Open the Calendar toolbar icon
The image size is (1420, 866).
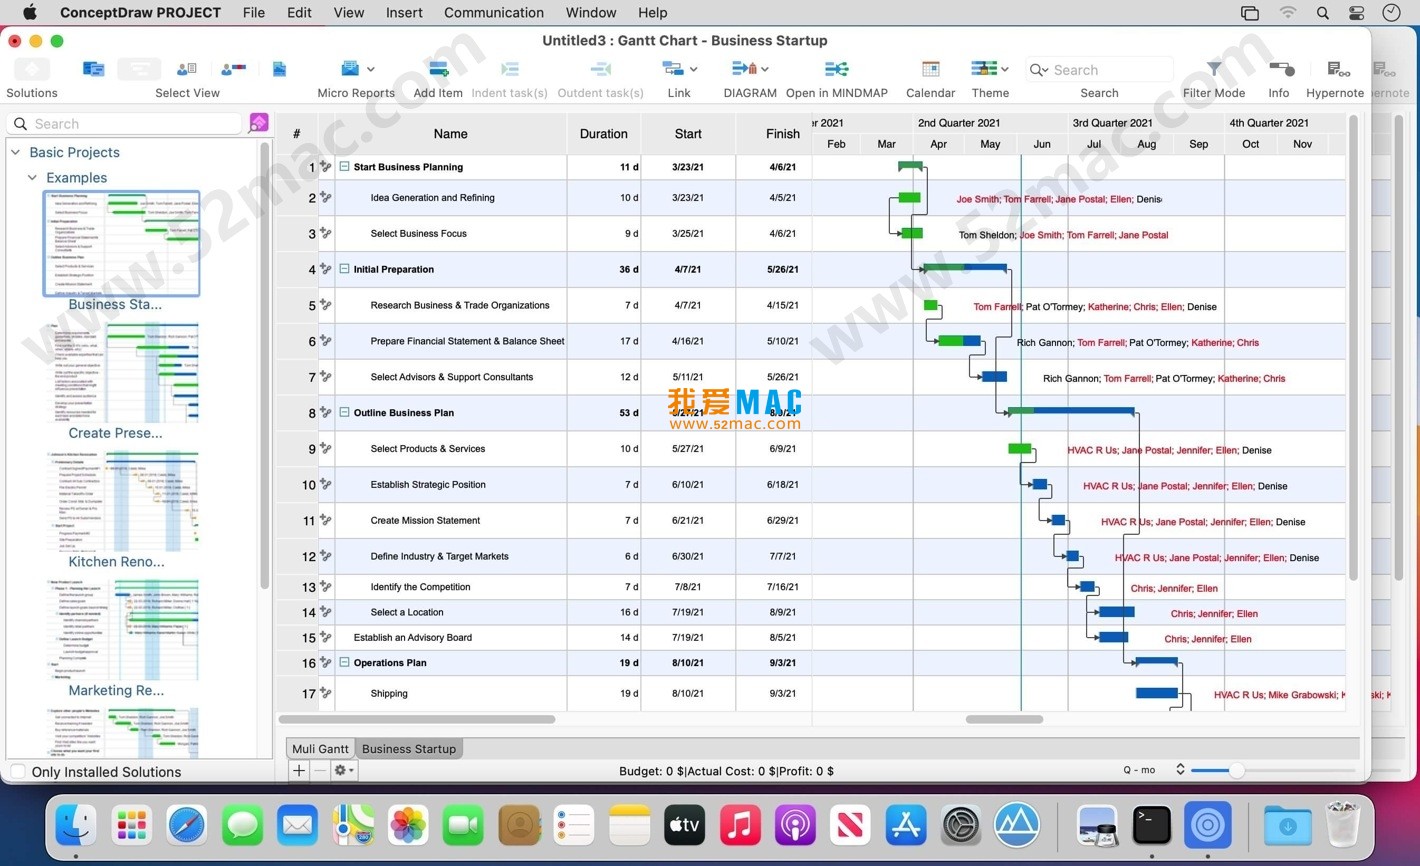(930, 69)
